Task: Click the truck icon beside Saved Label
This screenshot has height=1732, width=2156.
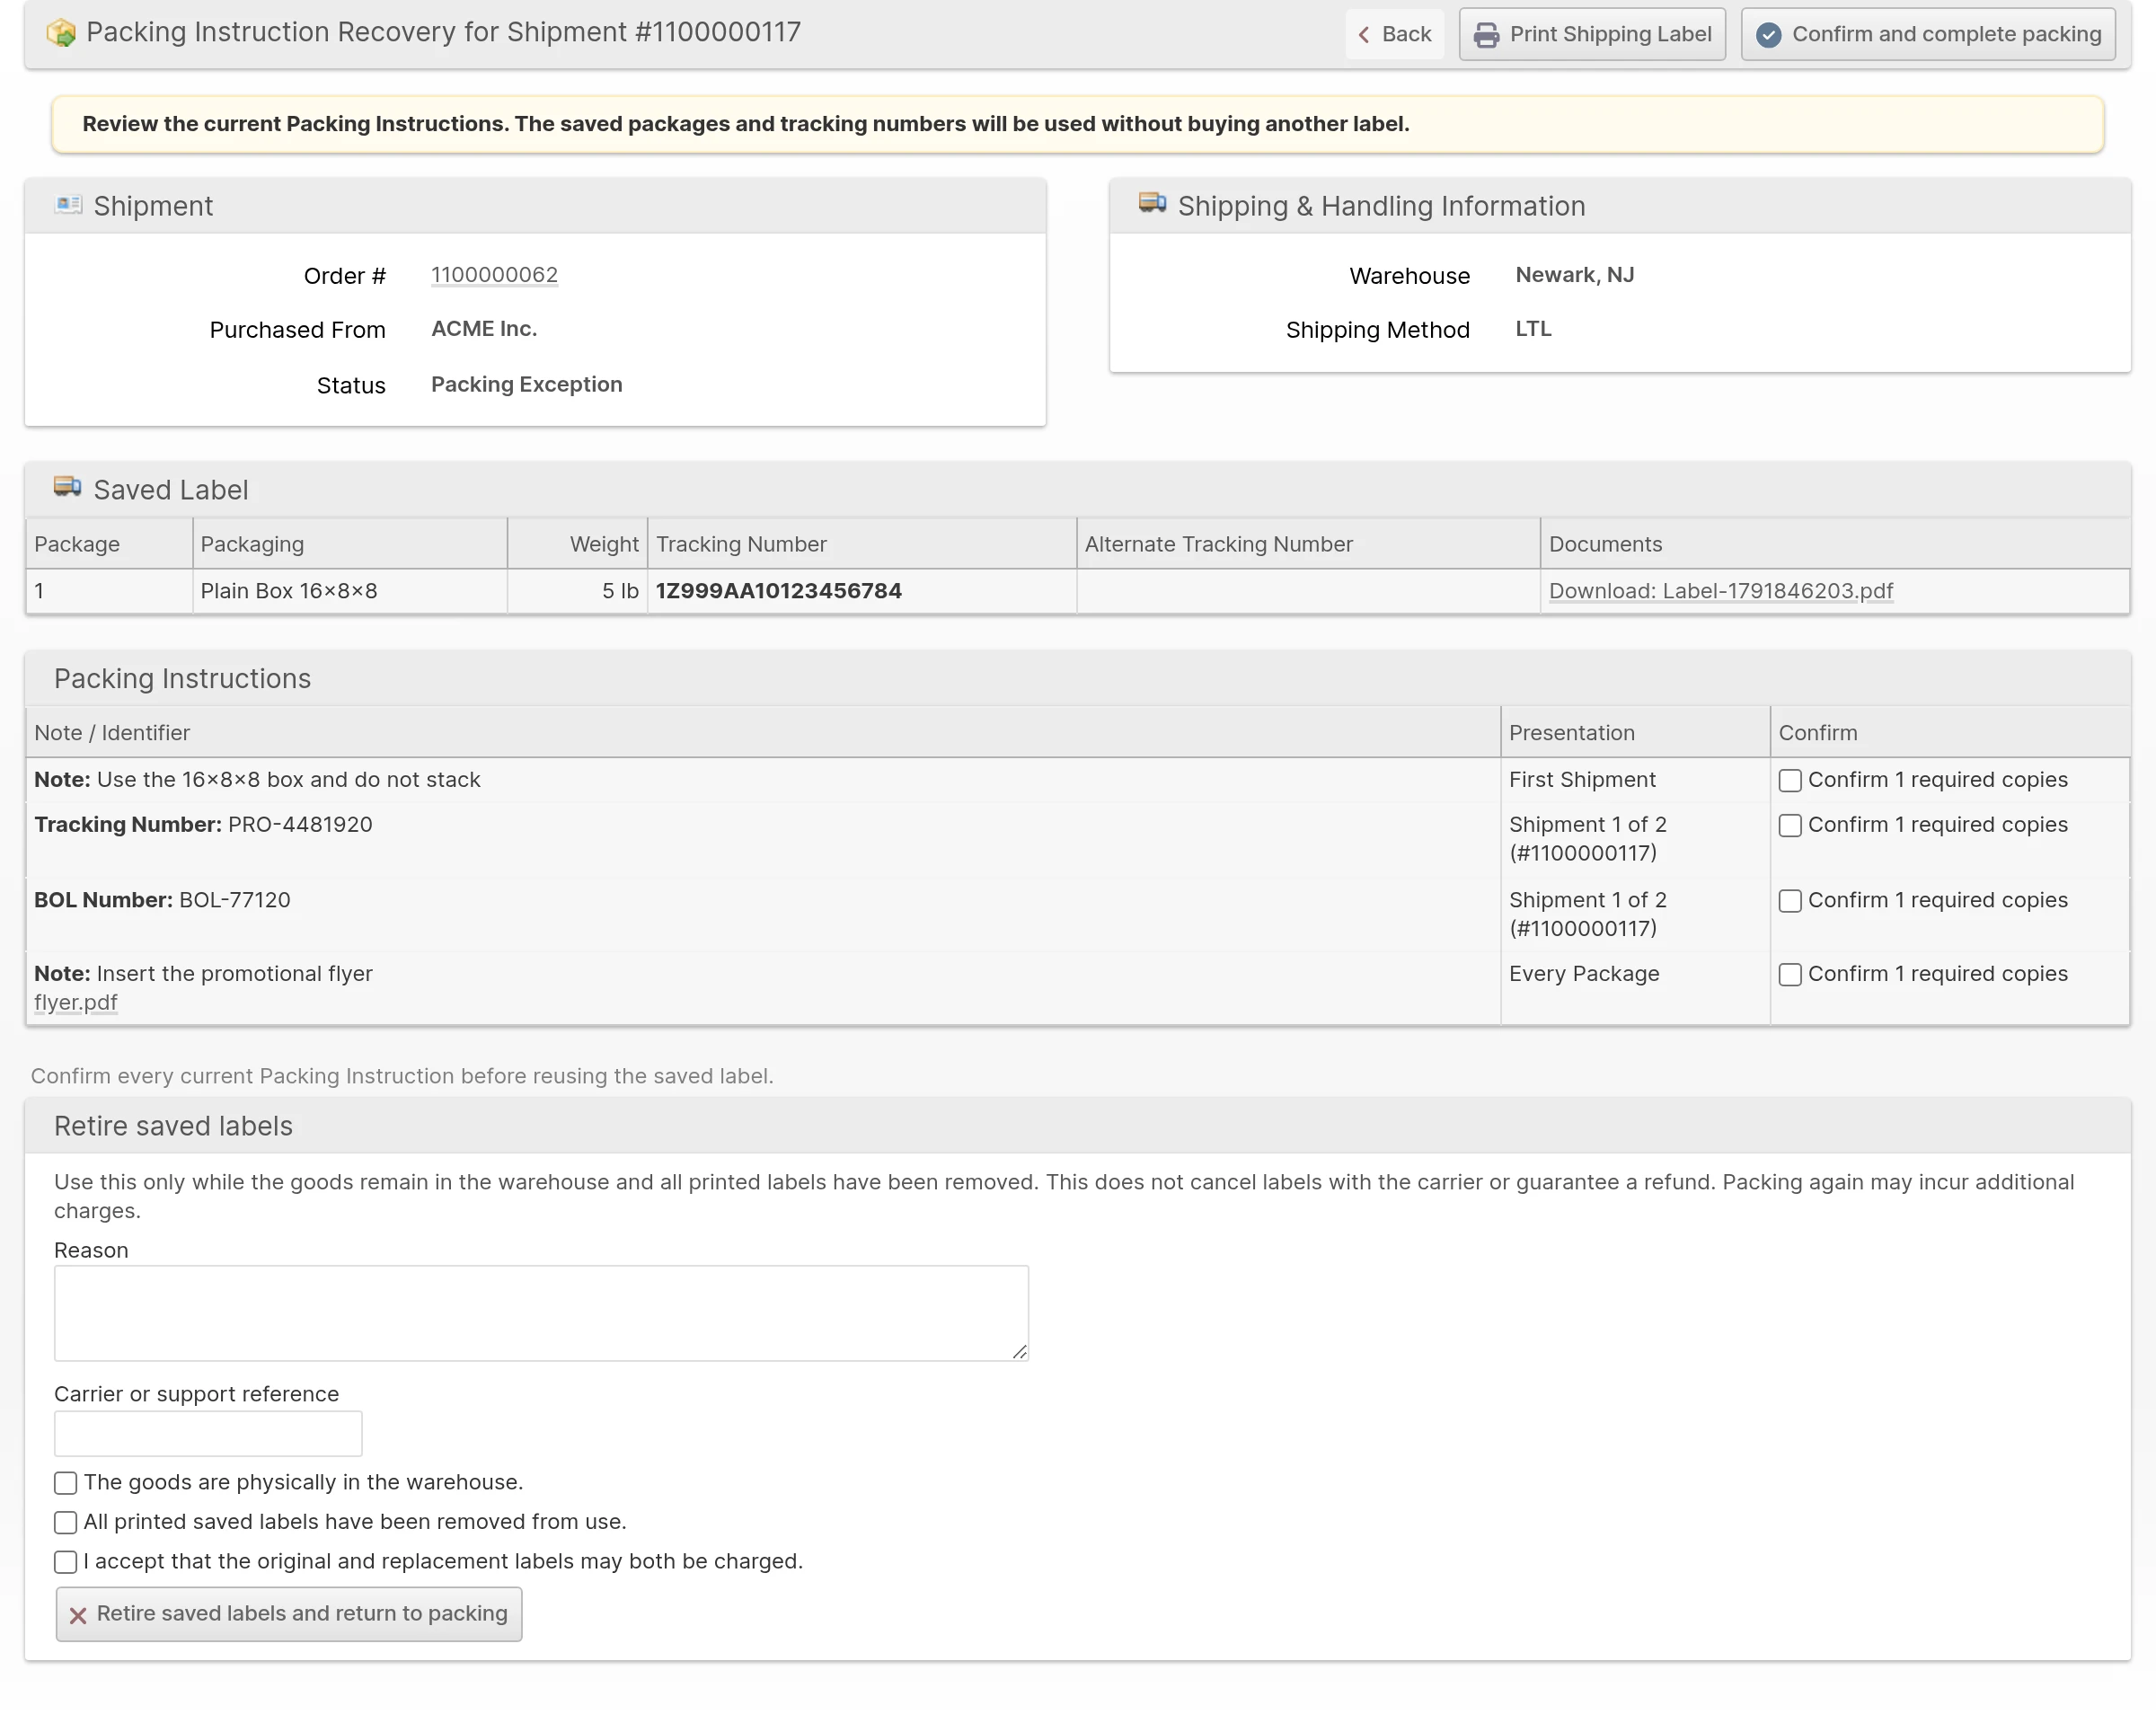Action: 68,488
